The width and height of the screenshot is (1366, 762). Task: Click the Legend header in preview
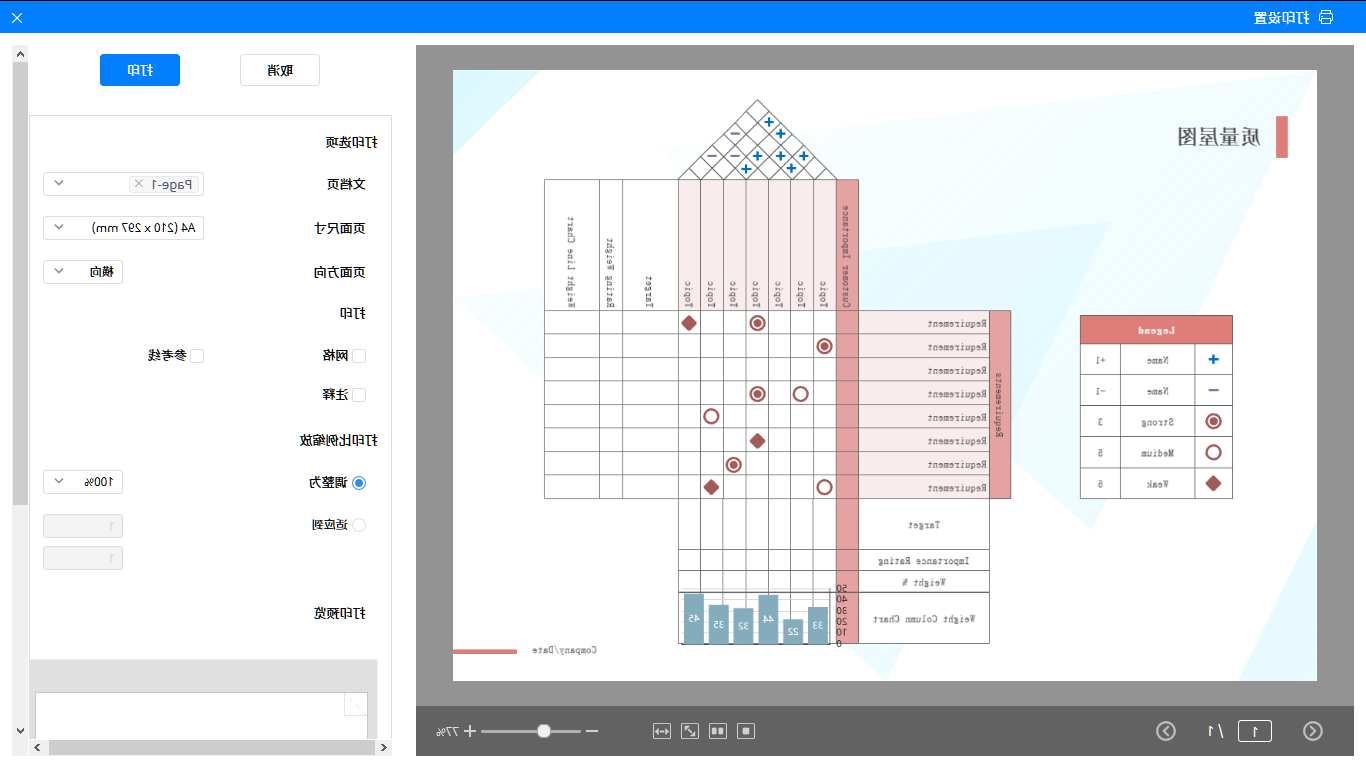click(1156, 330)
